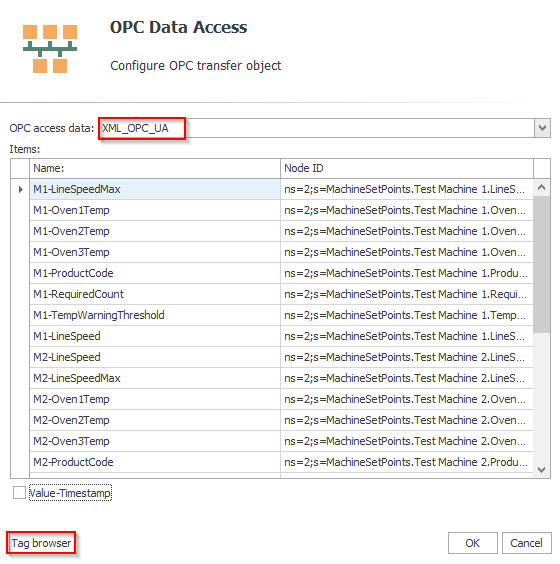Select the row indicator arrow for M1-LineSpeedMax

[20, 189]
